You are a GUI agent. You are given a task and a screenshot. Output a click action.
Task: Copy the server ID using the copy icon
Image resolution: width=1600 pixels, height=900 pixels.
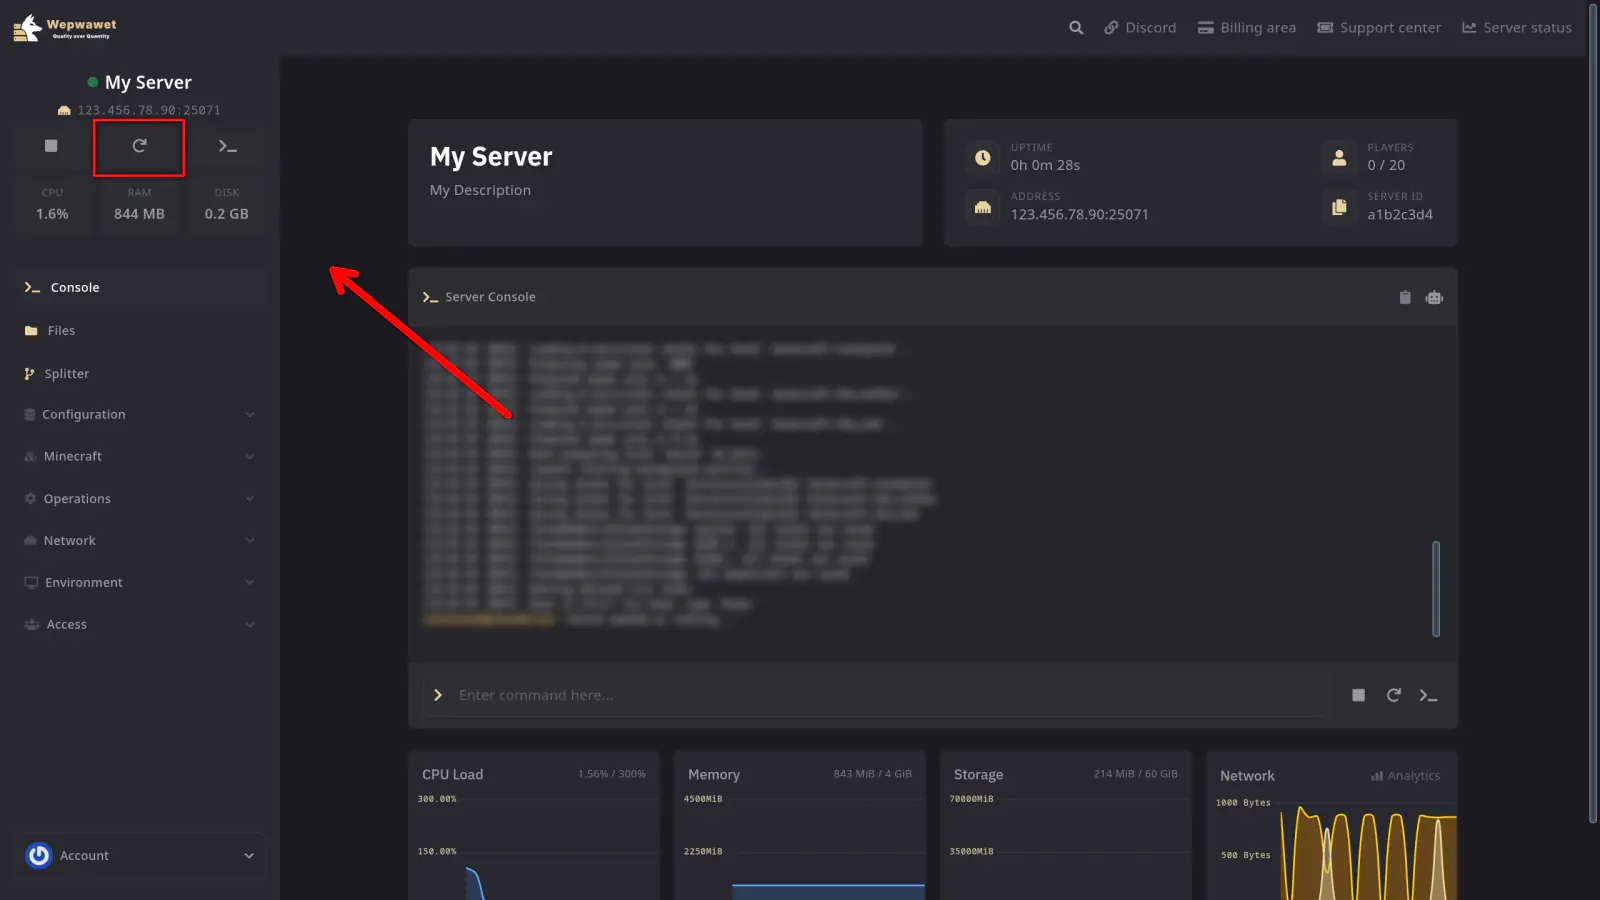(1339, 207)
